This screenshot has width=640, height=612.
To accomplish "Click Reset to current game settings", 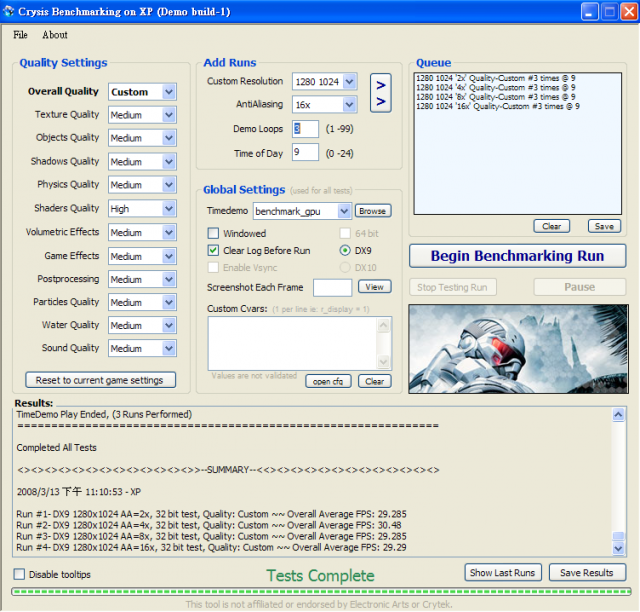I will pos(100,380).
